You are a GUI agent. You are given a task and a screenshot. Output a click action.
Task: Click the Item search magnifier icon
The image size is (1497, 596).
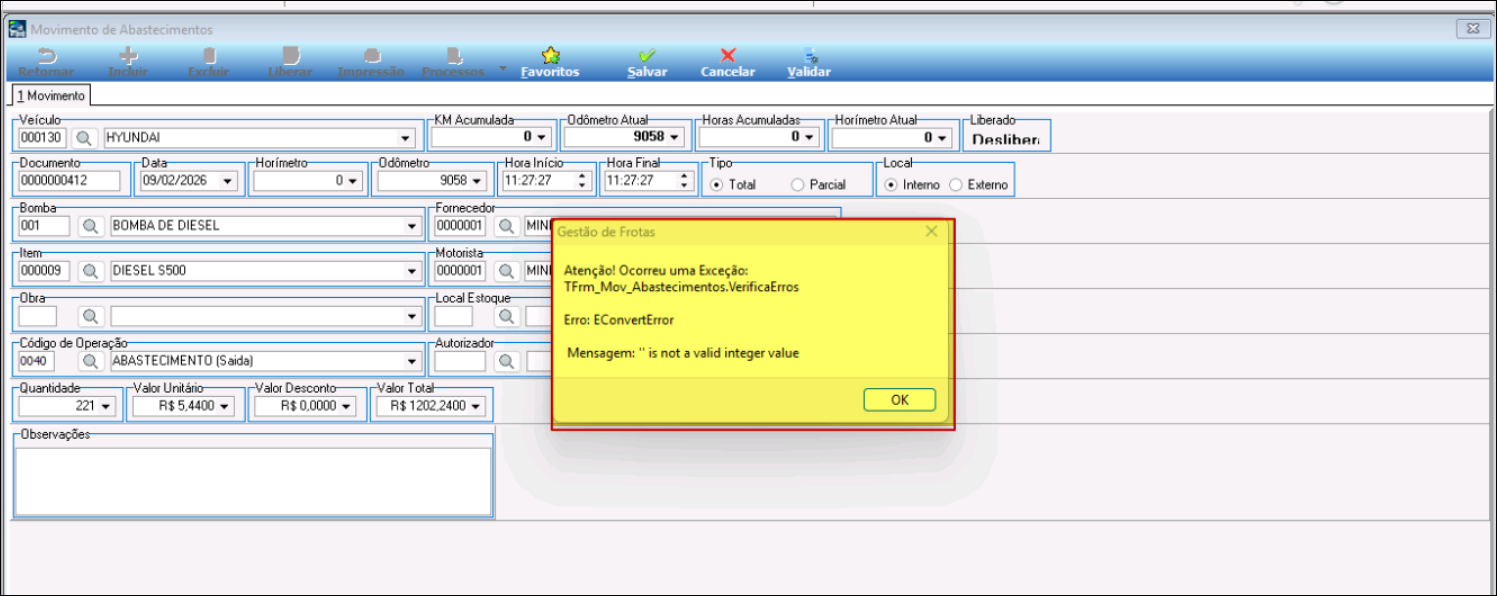coord(91,271)
